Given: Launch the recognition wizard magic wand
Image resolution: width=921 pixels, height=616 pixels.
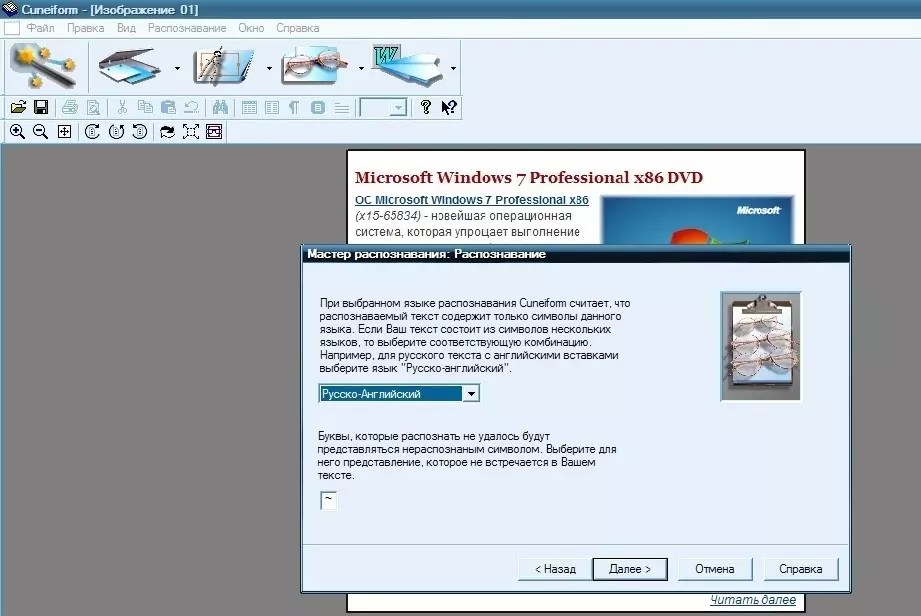Looking at the screenshot, I should pyautogui.click(x=45, y=66).
